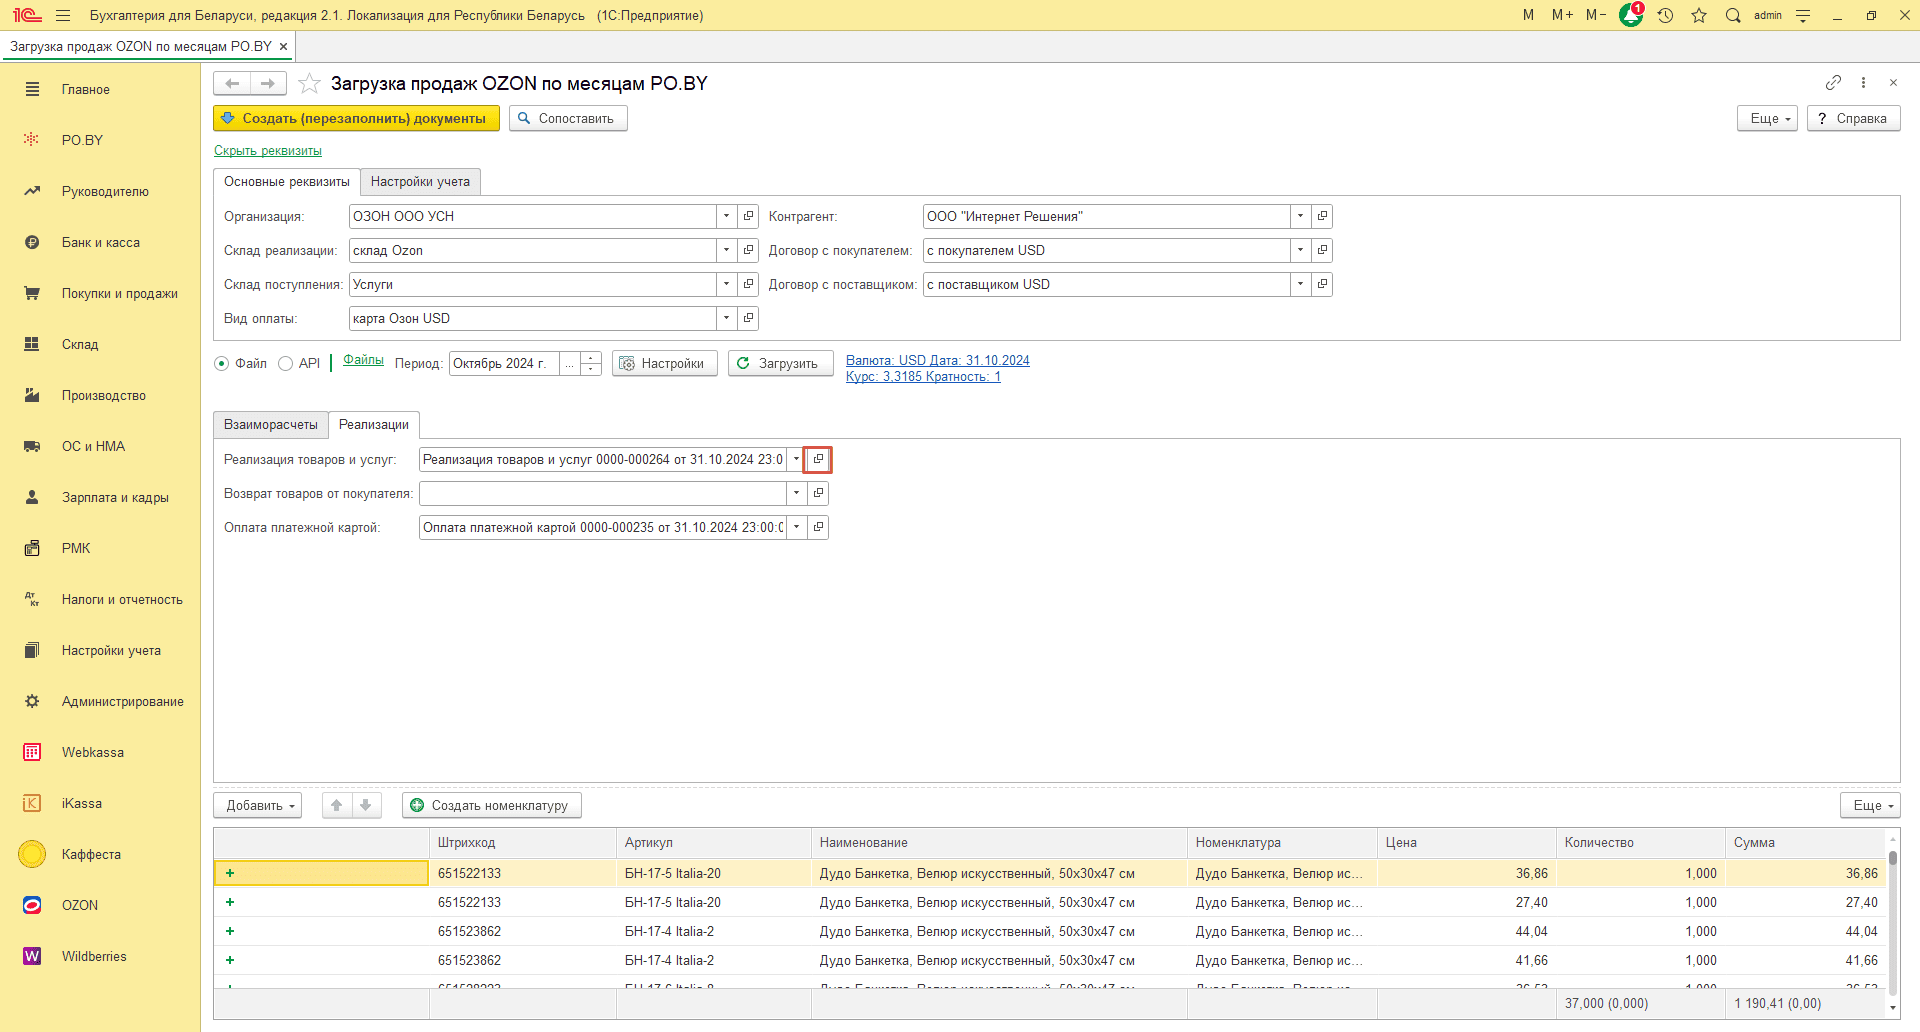Move the row up with the arrow

click(337, 805)
